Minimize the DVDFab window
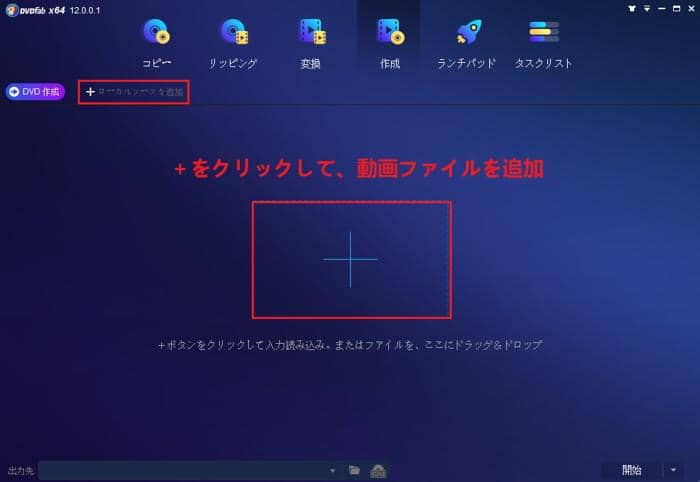The width and height of the screenshot is (700, 482). [662, 8]
